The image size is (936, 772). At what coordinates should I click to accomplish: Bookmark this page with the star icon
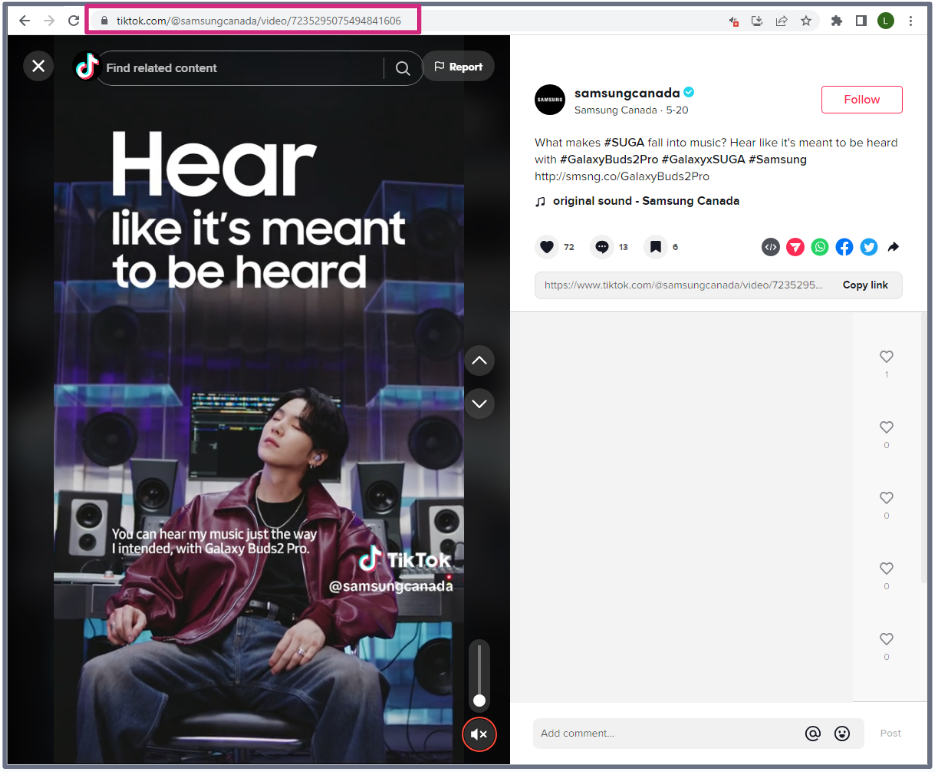pos(806,20)
